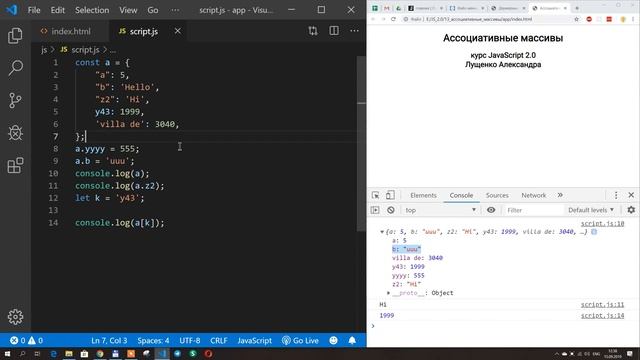
Task: Open hidden VS Code menus via the ellipsis
Action: point(175,10)
